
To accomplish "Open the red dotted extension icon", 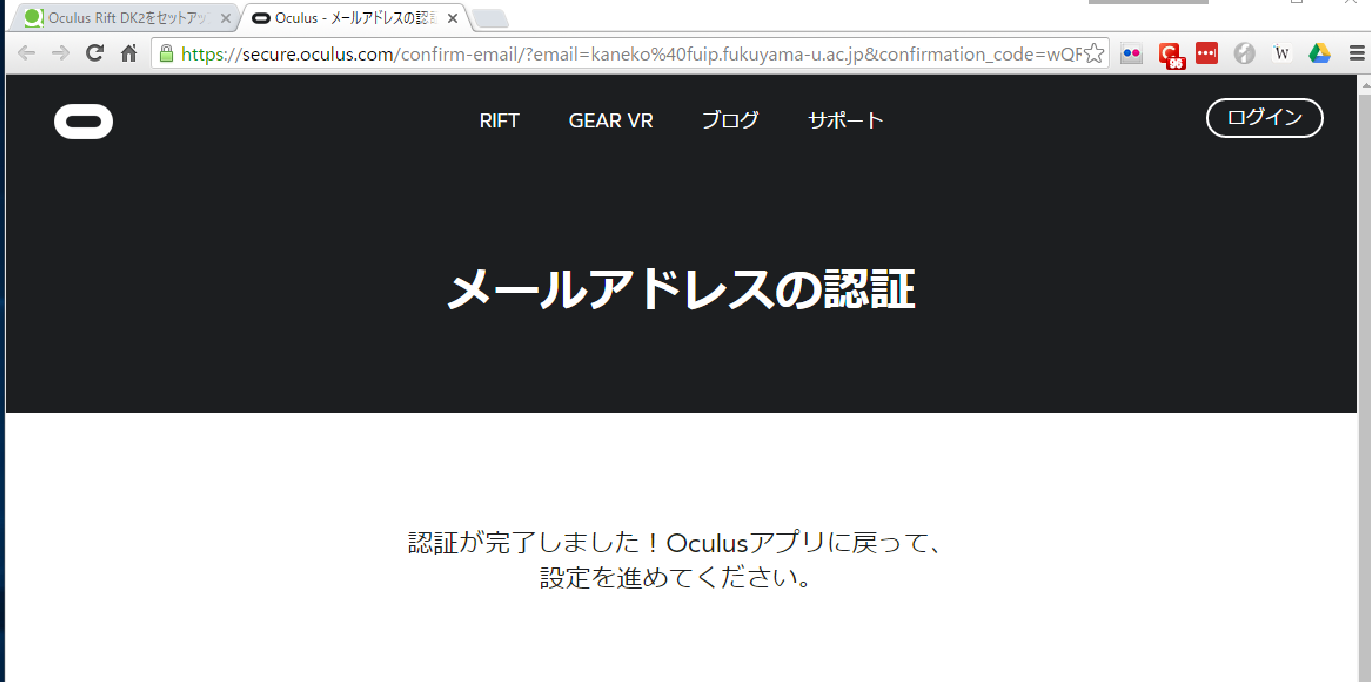I will (x=1207, y=54).
